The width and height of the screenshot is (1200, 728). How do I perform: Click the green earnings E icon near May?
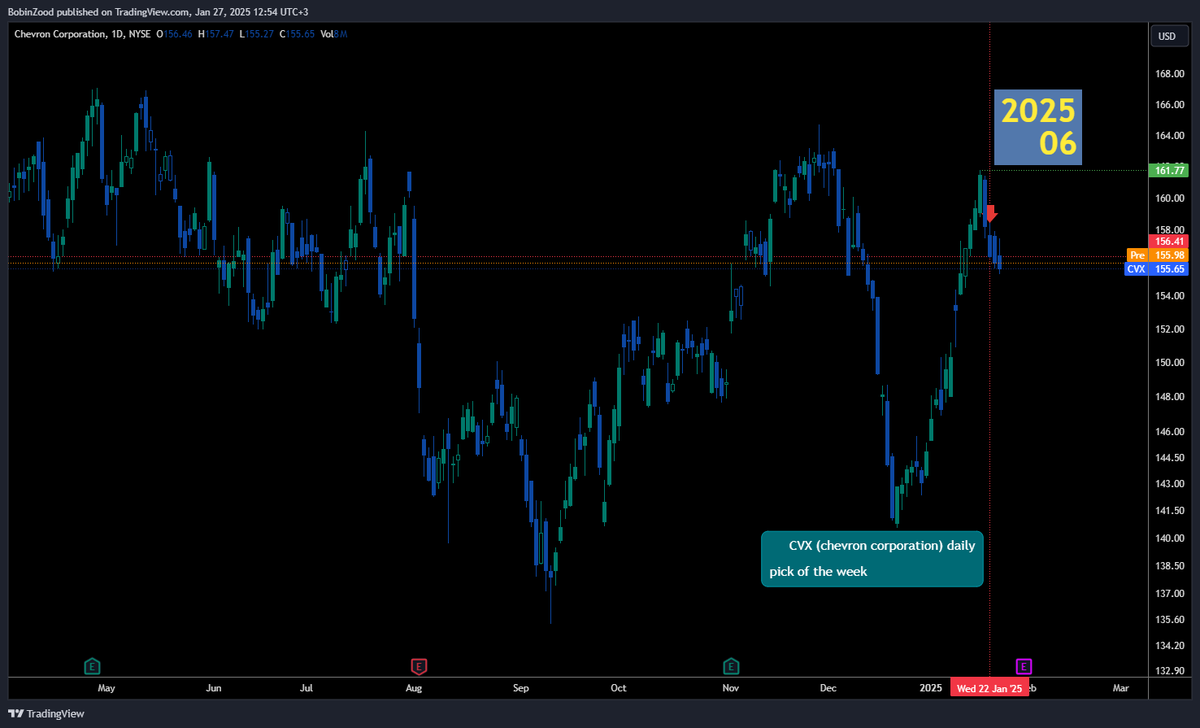[92, 666]
